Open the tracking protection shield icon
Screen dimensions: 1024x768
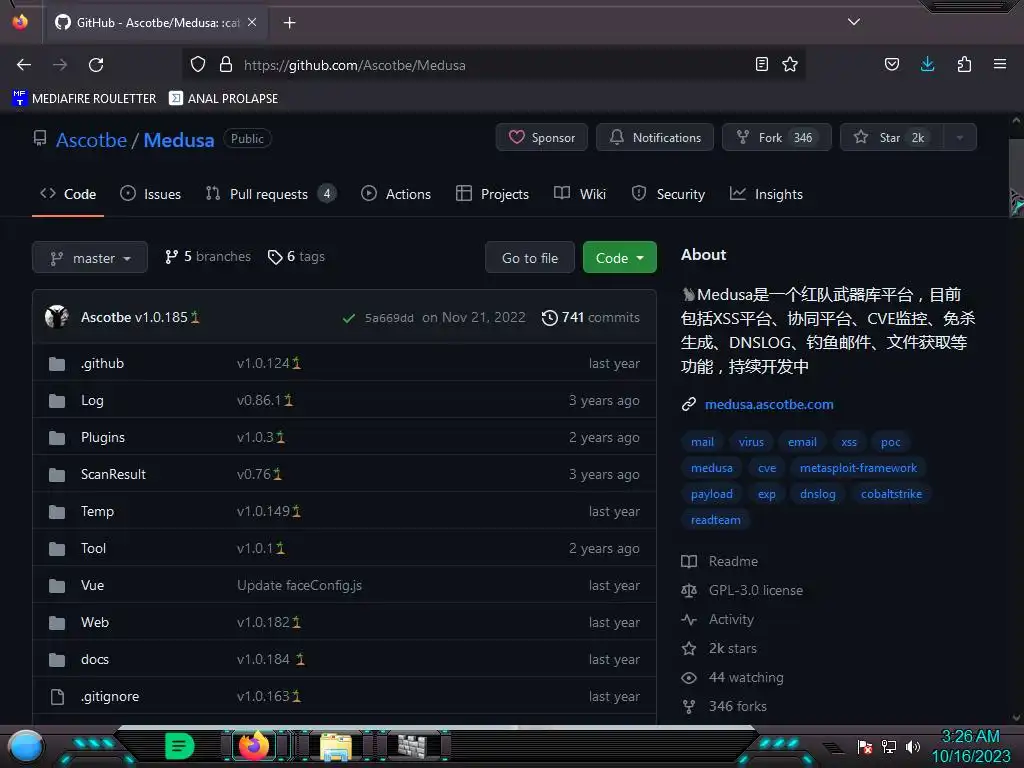tap(198, 65)
